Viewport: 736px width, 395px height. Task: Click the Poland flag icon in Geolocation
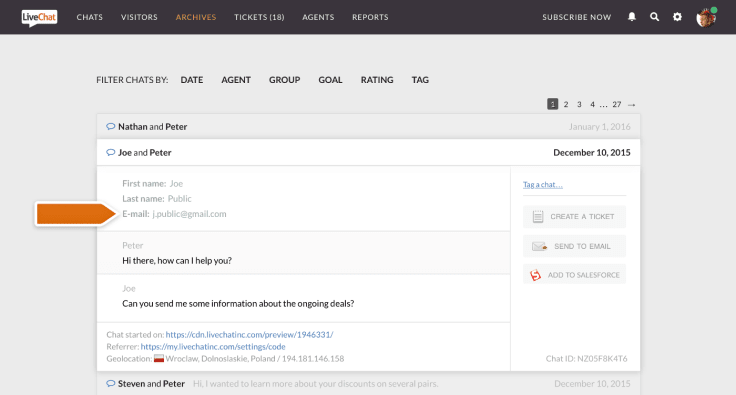pyautogui.click(x=159, y=359)
